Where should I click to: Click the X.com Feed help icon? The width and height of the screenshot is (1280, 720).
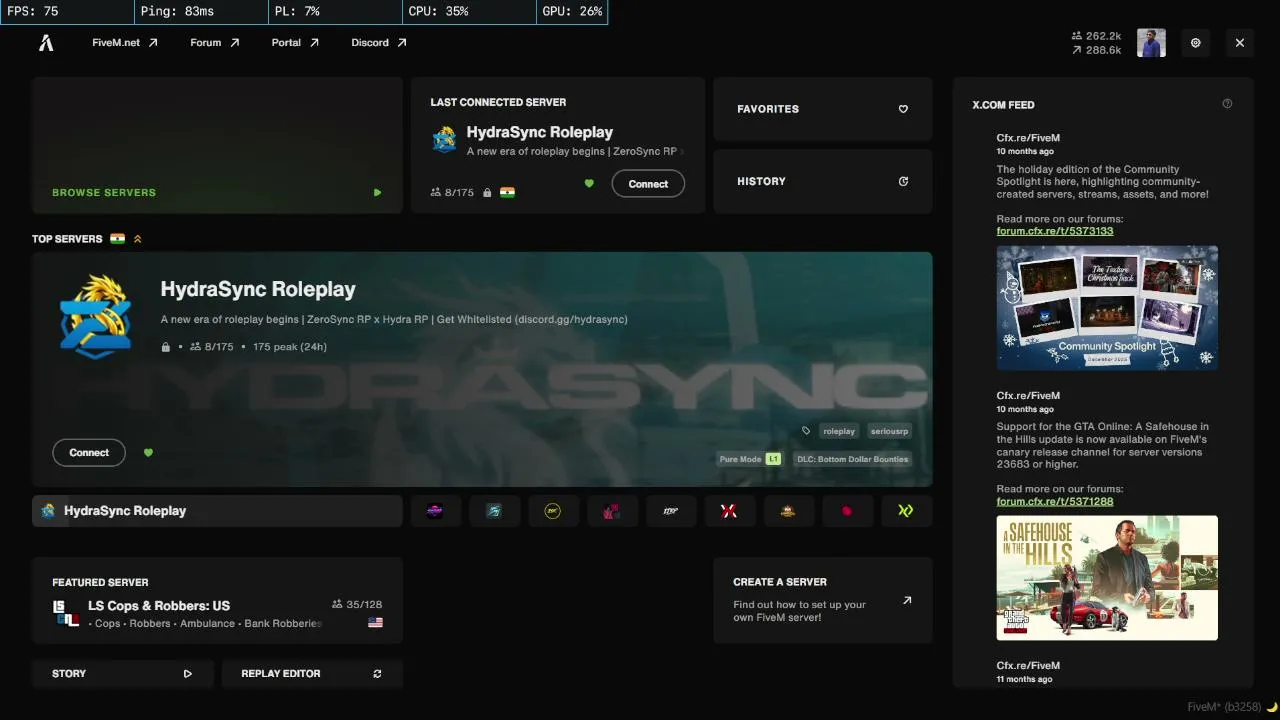coord(1227,104)
